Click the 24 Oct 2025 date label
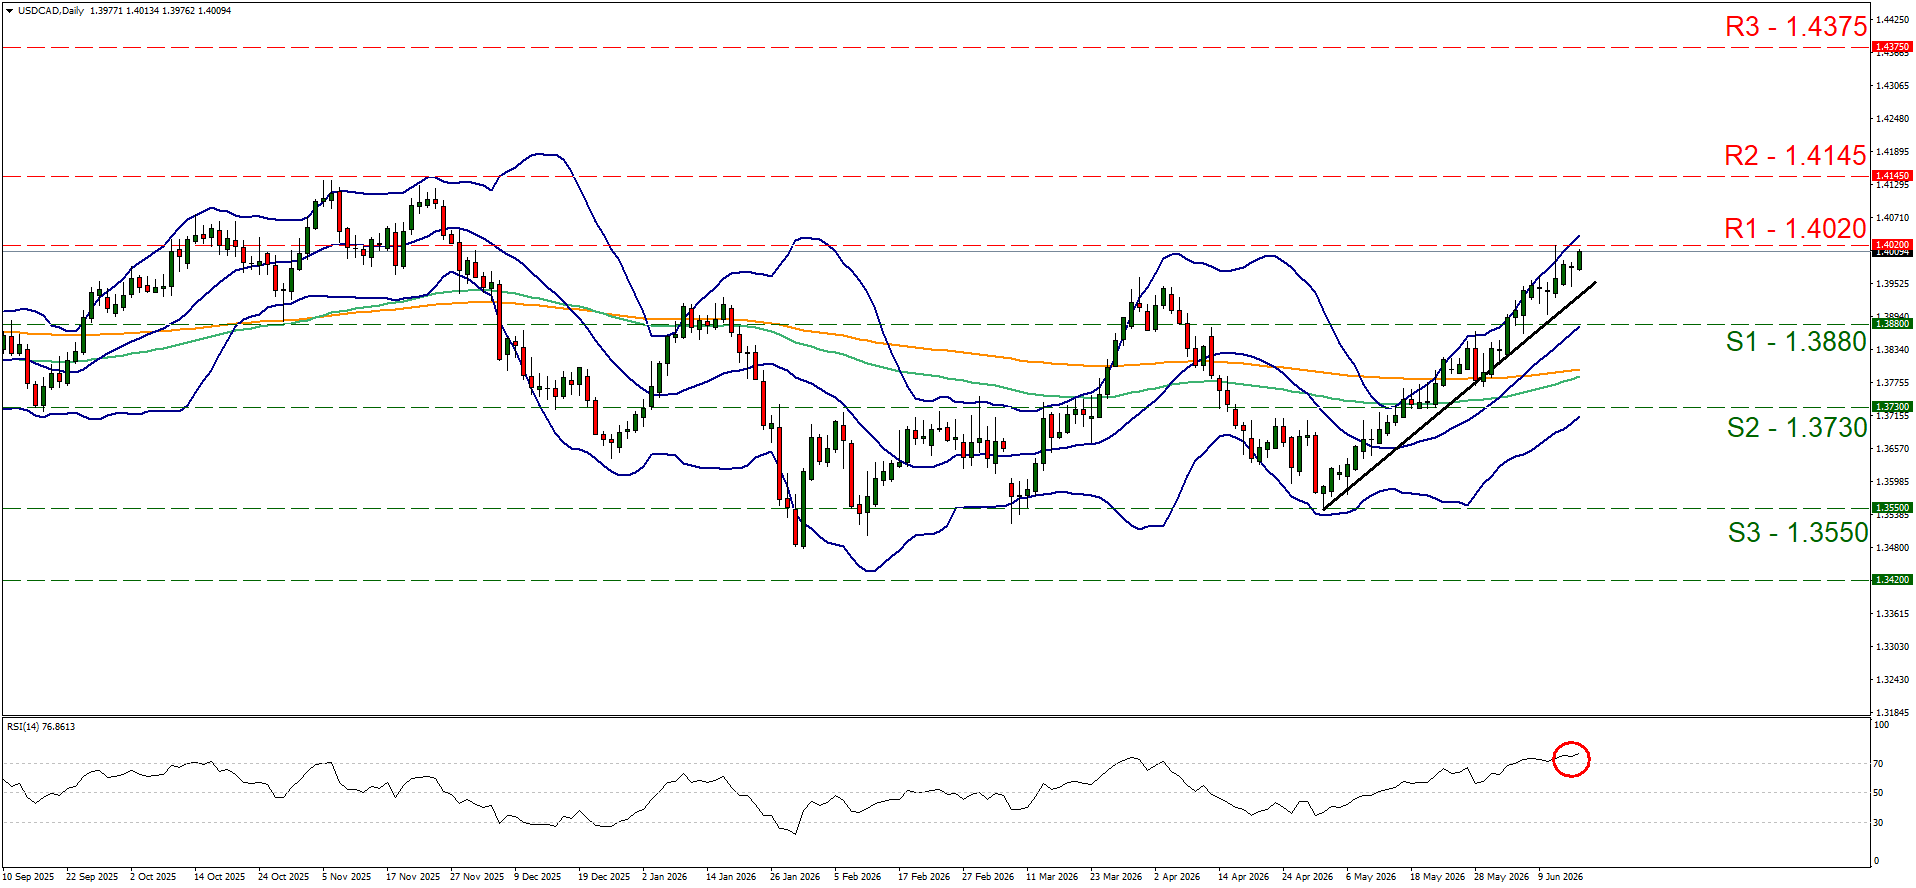 click(x=284, y=877)
